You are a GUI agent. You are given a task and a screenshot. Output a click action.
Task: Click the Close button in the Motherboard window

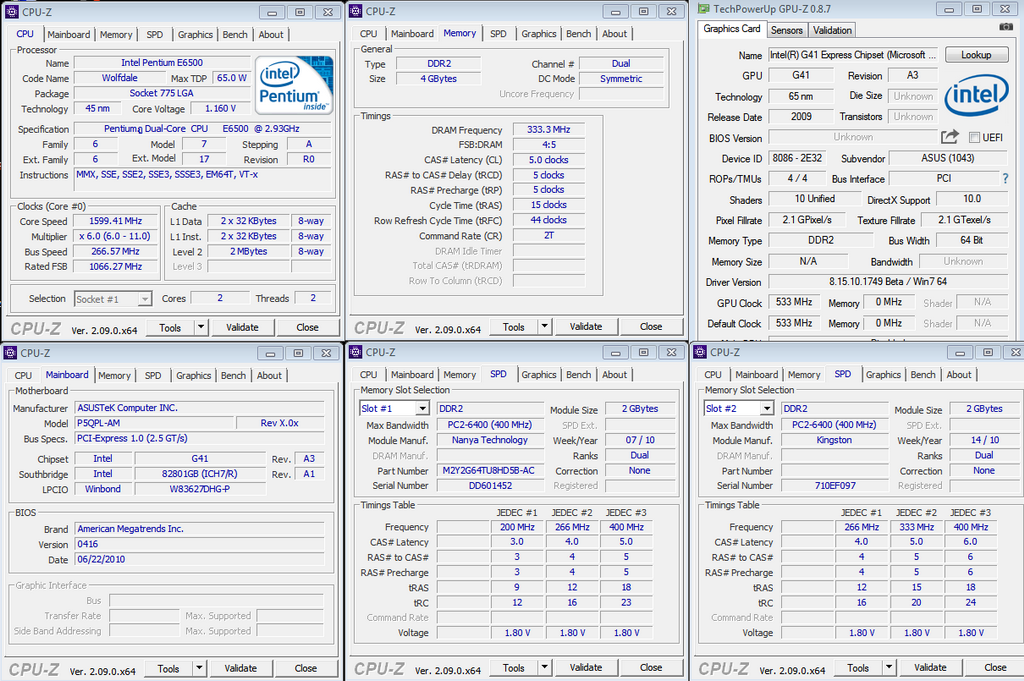click(306, 668)
